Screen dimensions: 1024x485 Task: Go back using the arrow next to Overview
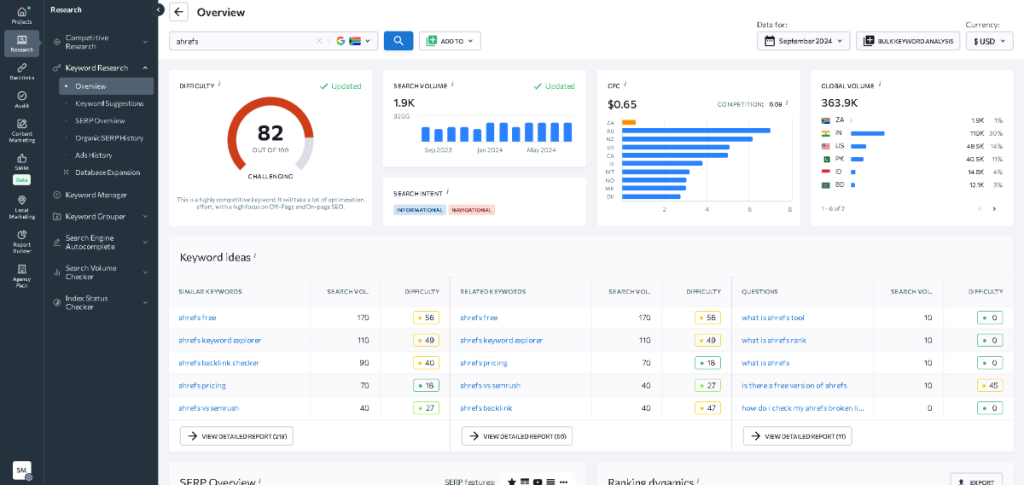point(178,12)
